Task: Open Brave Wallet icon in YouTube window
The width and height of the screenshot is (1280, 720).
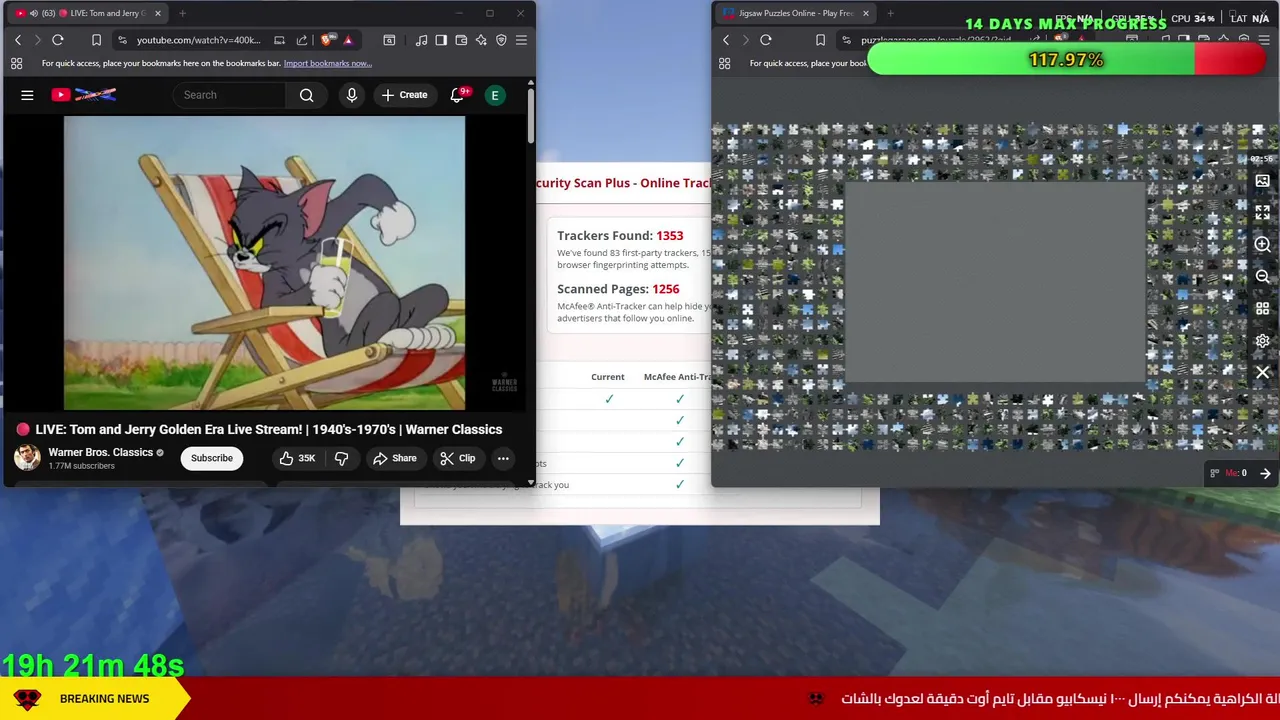Action: coord(461,40)
